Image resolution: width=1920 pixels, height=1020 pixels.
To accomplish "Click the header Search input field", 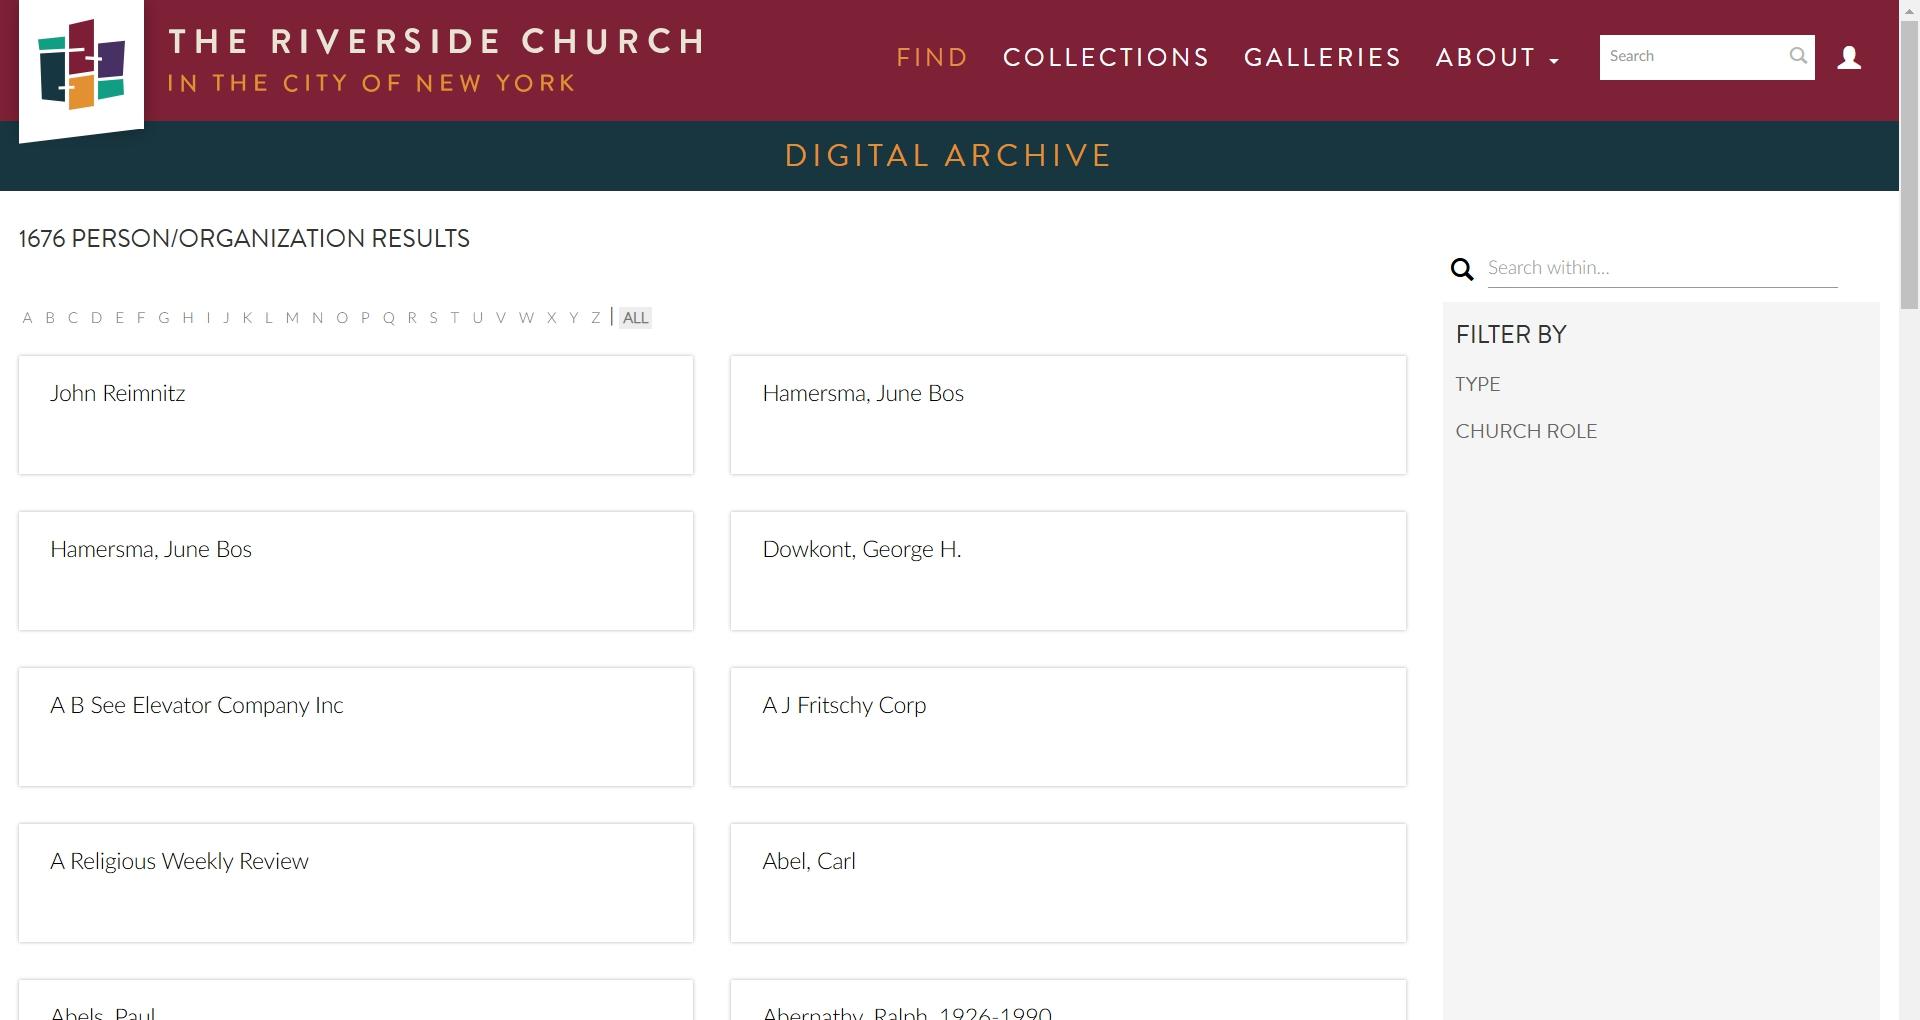I will click(x=1692, y=57).
